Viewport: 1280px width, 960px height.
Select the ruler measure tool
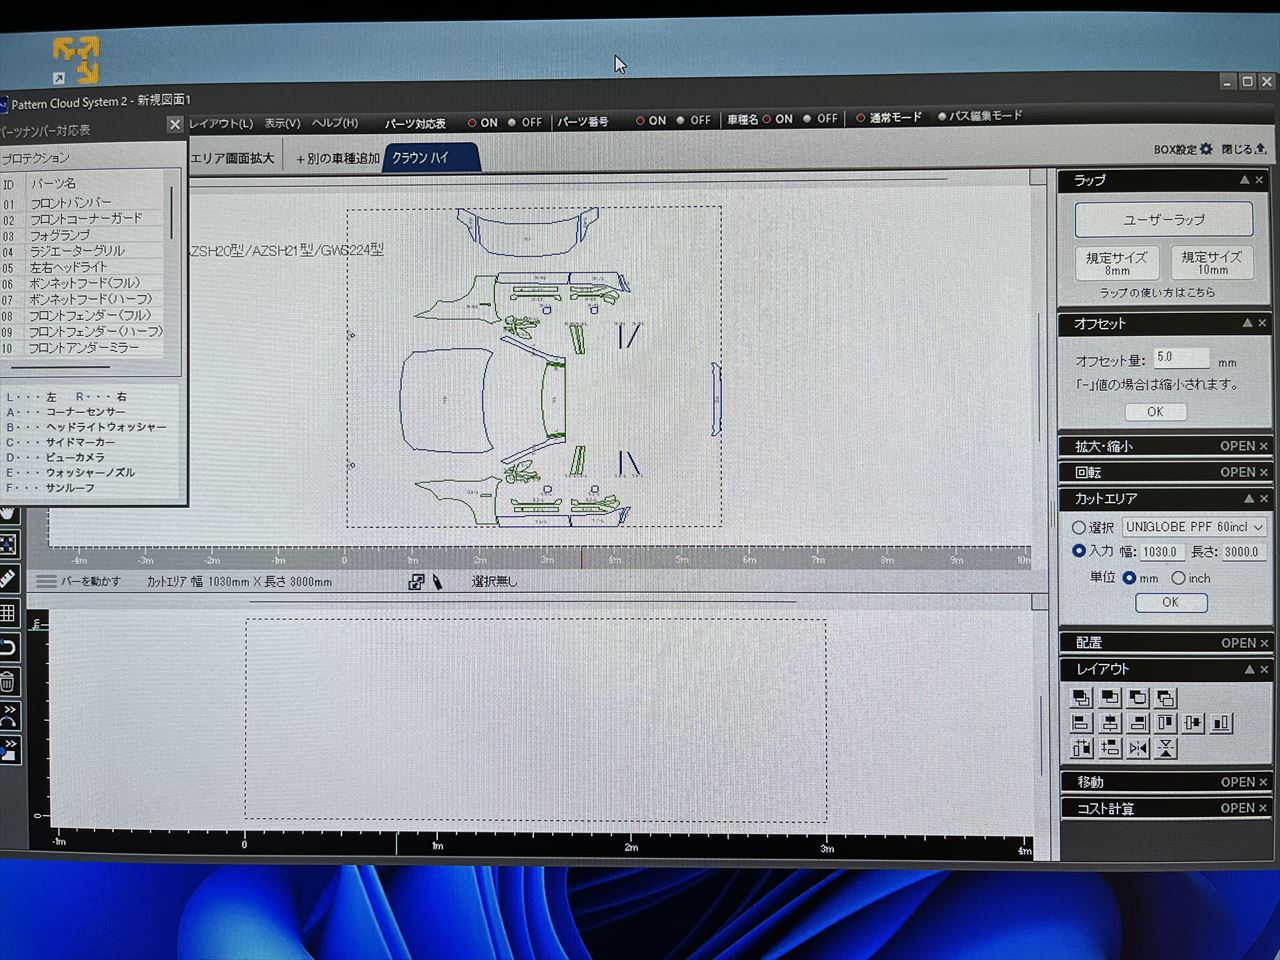pyautogui.click(x=8, y=579)
